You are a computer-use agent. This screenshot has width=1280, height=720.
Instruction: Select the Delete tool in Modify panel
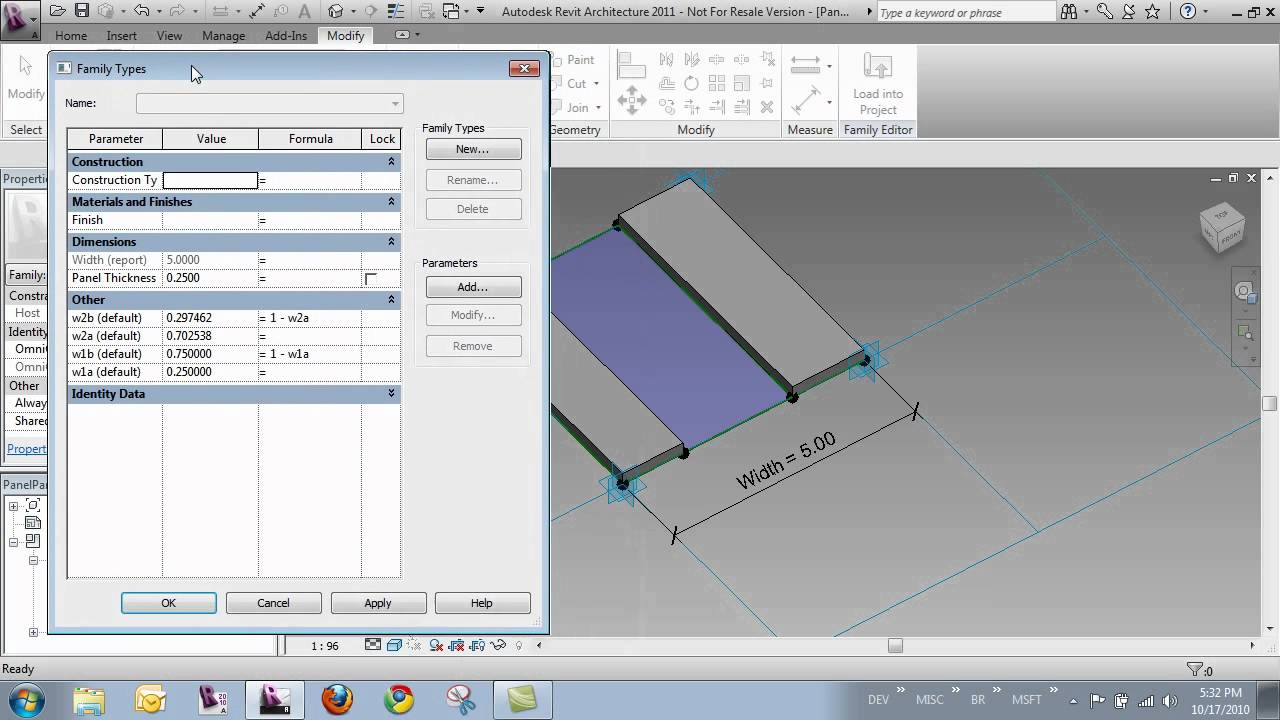(x=767, y=106)
